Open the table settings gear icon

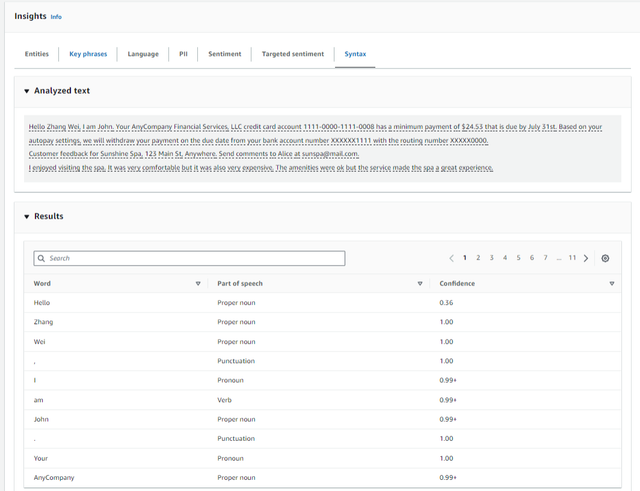[x=605, y=258]
